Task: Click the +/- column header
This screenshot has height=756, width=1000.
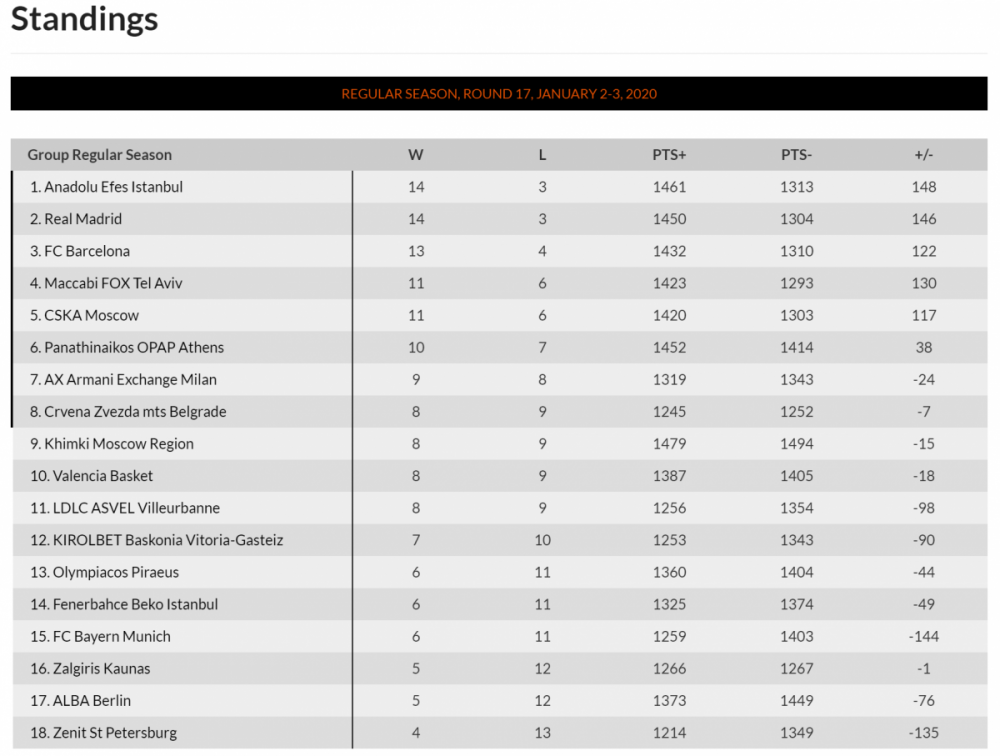Action: 923,155
